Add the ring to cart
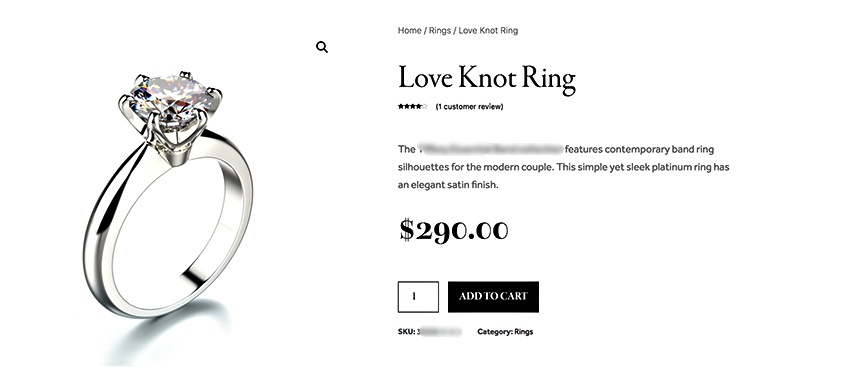Viewport: 843px width, 388px height. coord(493,297)
